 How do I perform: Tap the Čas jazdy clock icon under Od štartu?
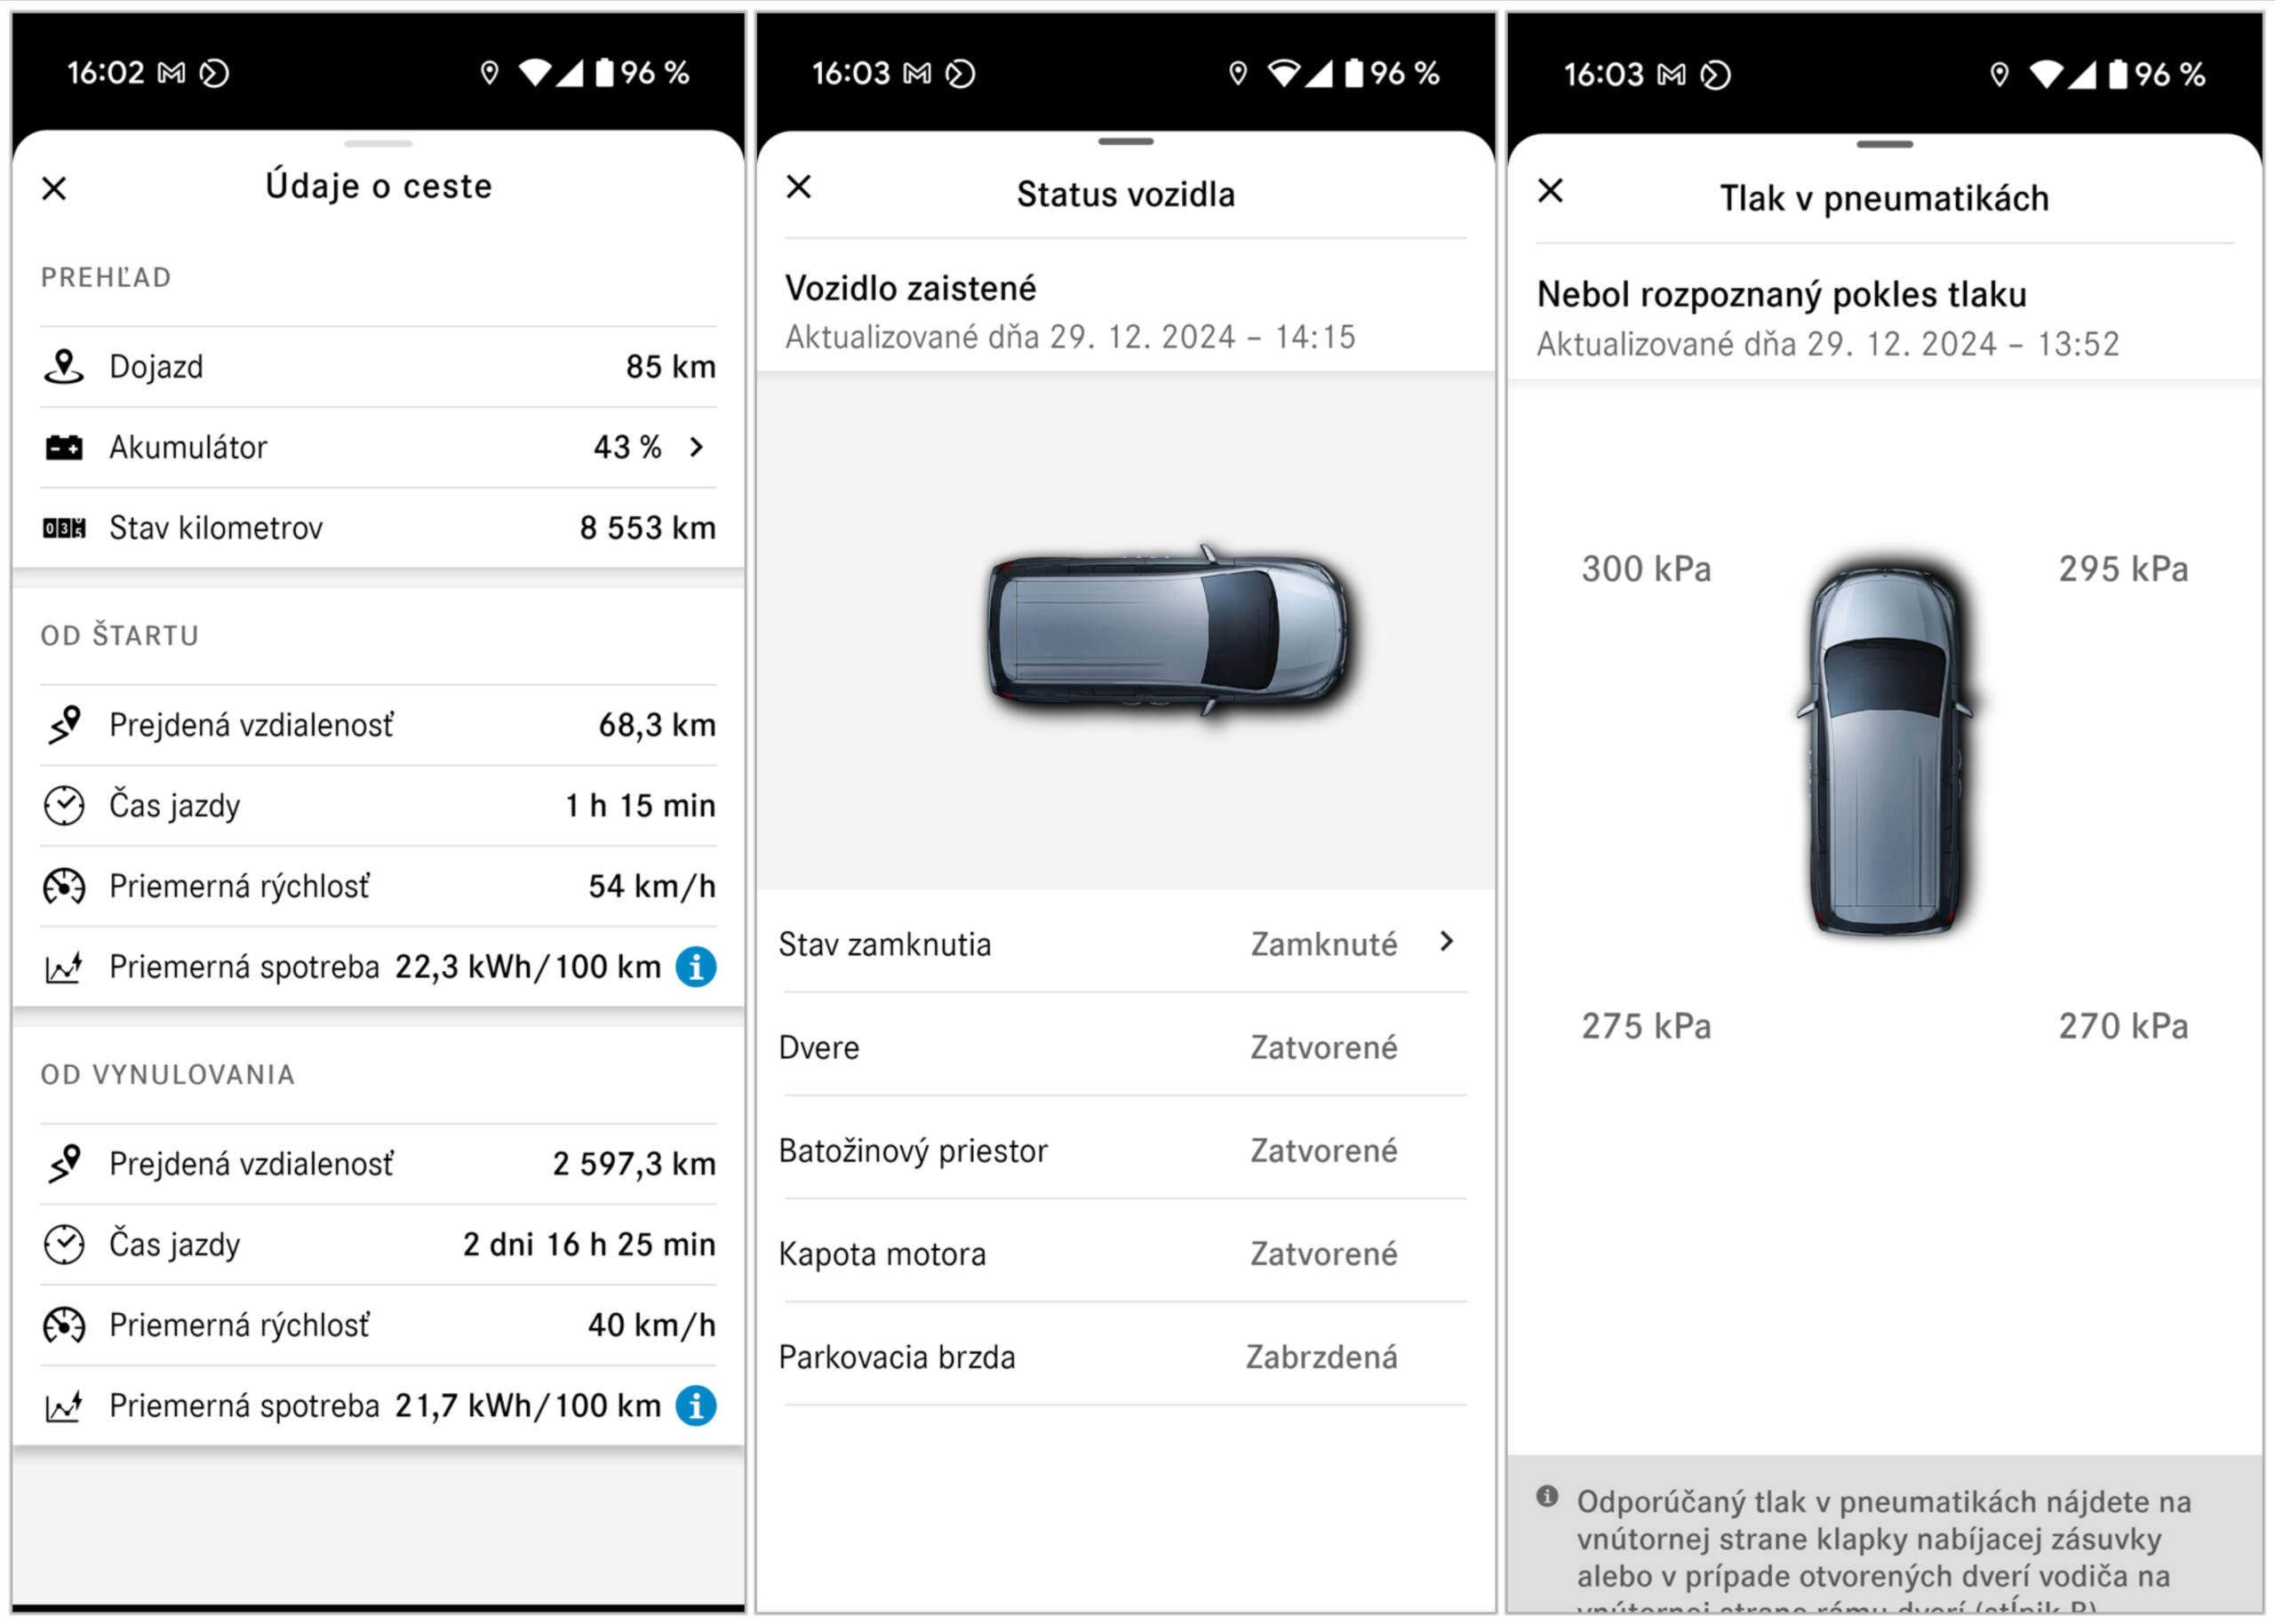coord(64,806)
